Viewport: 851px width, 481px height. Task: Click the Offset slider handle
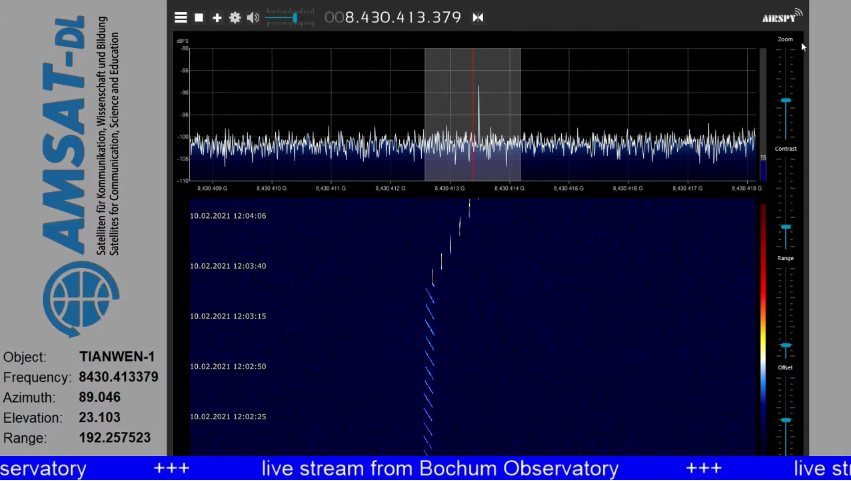(x=786, y=421)
